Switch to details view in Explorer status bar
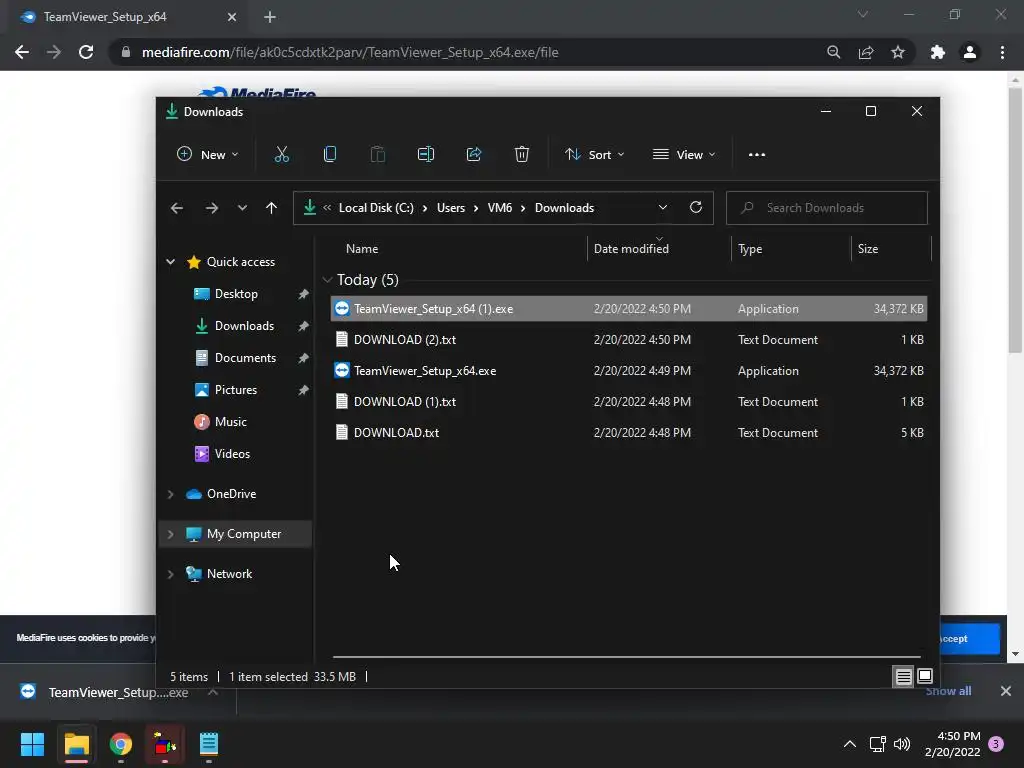This screenshot has height=768, width=1024. click(x=903, y=677)
